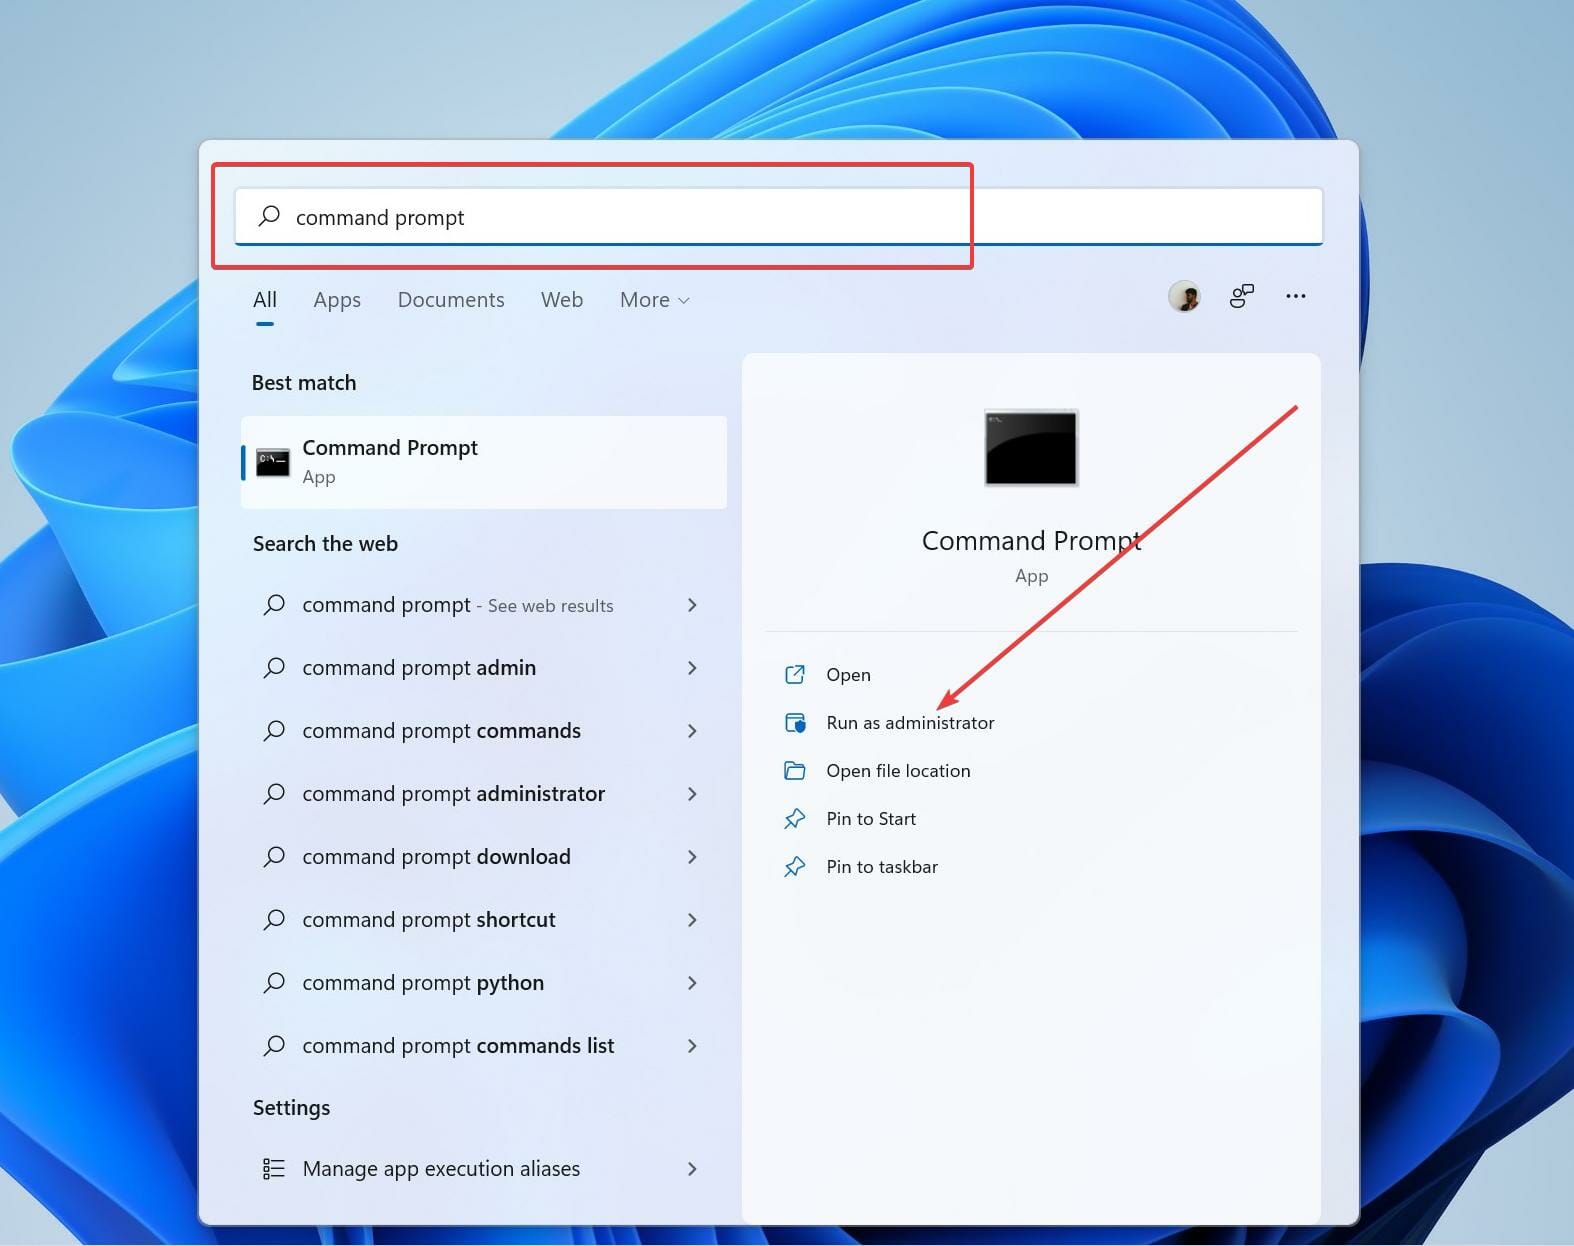
Task: Open 'command prompt commands list' web suggestion
Action: (x=484, y=1046)
